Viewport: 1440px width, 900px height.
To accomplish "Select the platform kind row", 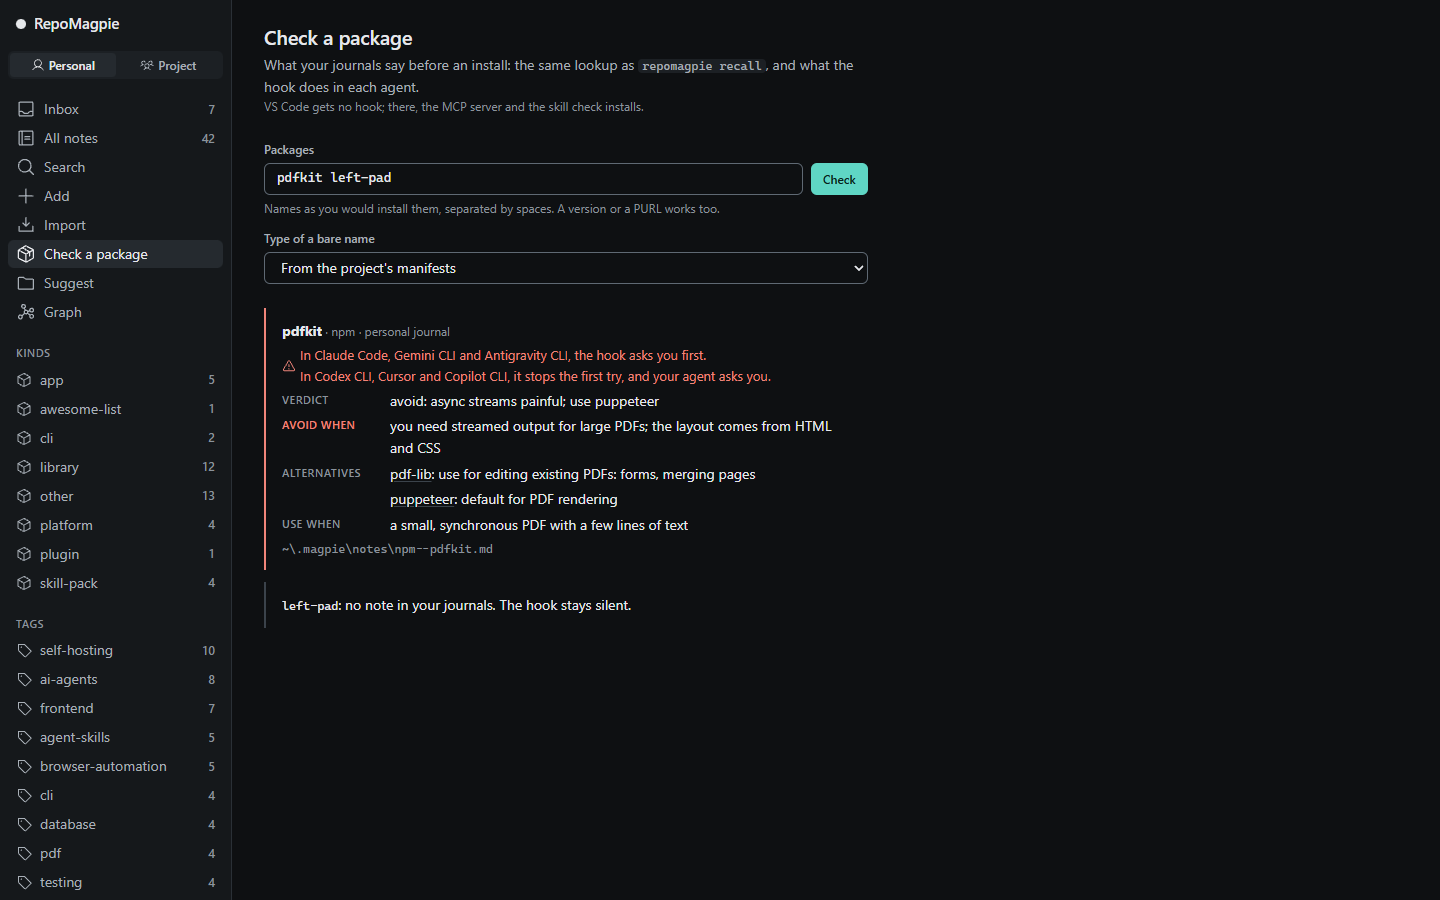I will (x=115, y=525).
